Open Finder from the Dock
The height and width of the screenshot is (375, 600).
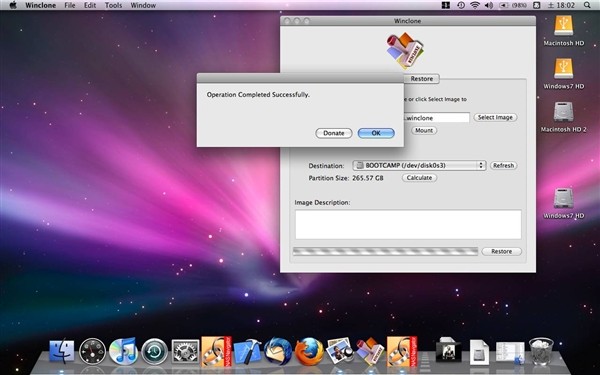click(62, 351)
